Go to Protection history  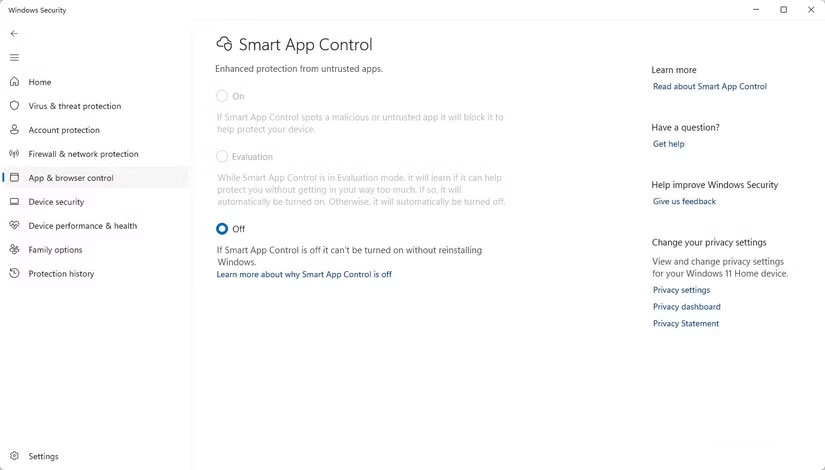(x=61, y=274)
